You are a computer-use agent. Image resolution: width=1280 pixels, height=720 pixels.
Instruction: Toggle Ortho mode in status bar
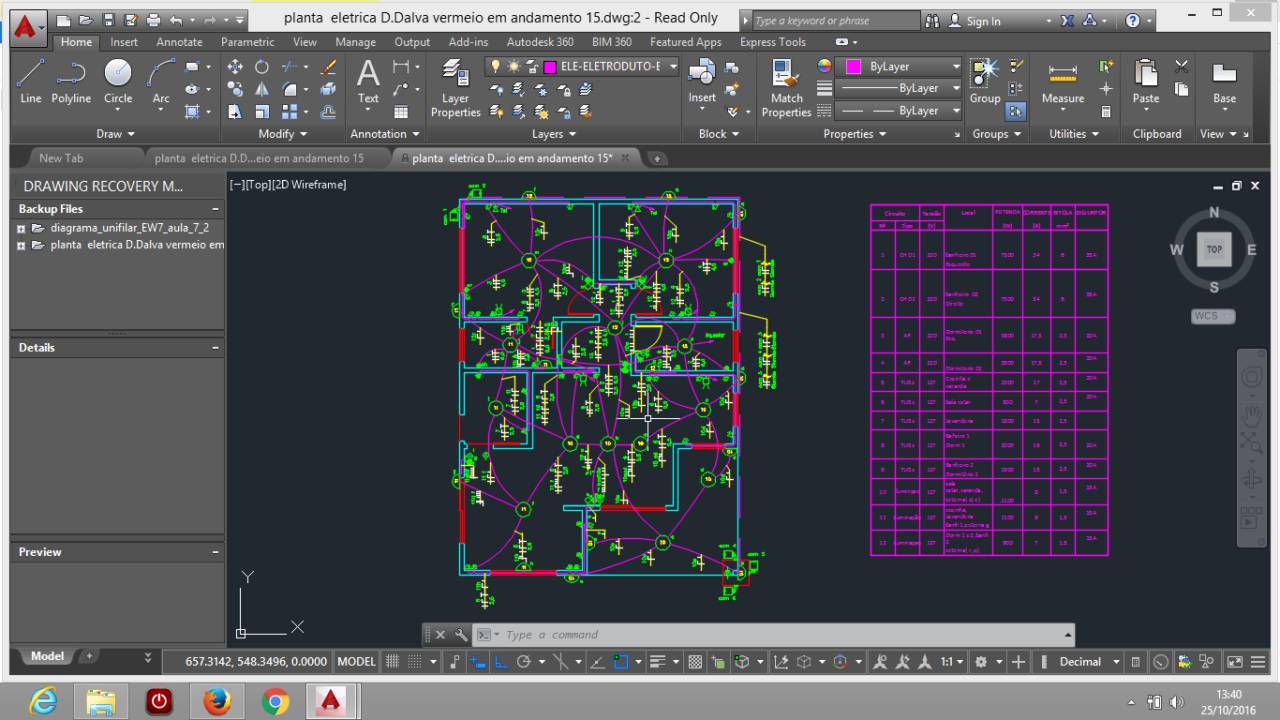pos(501,662)
